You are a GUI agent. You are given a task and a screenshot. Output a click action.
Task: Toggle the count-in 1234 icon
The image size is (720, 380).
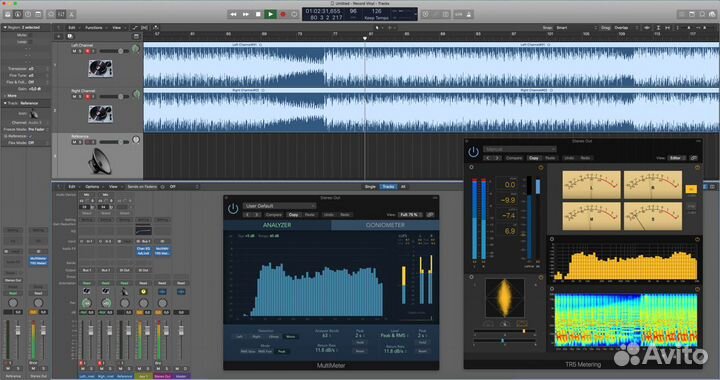click(458, 14)
